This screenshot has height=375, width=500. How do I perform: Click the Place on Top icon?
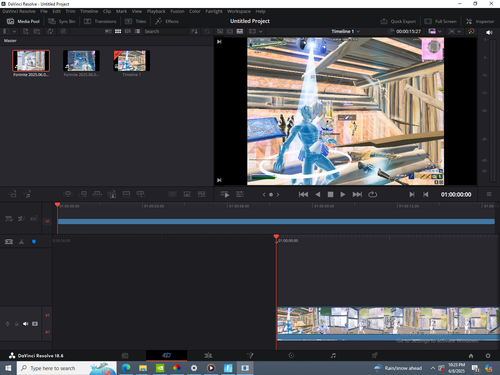(x=126, y=194)
